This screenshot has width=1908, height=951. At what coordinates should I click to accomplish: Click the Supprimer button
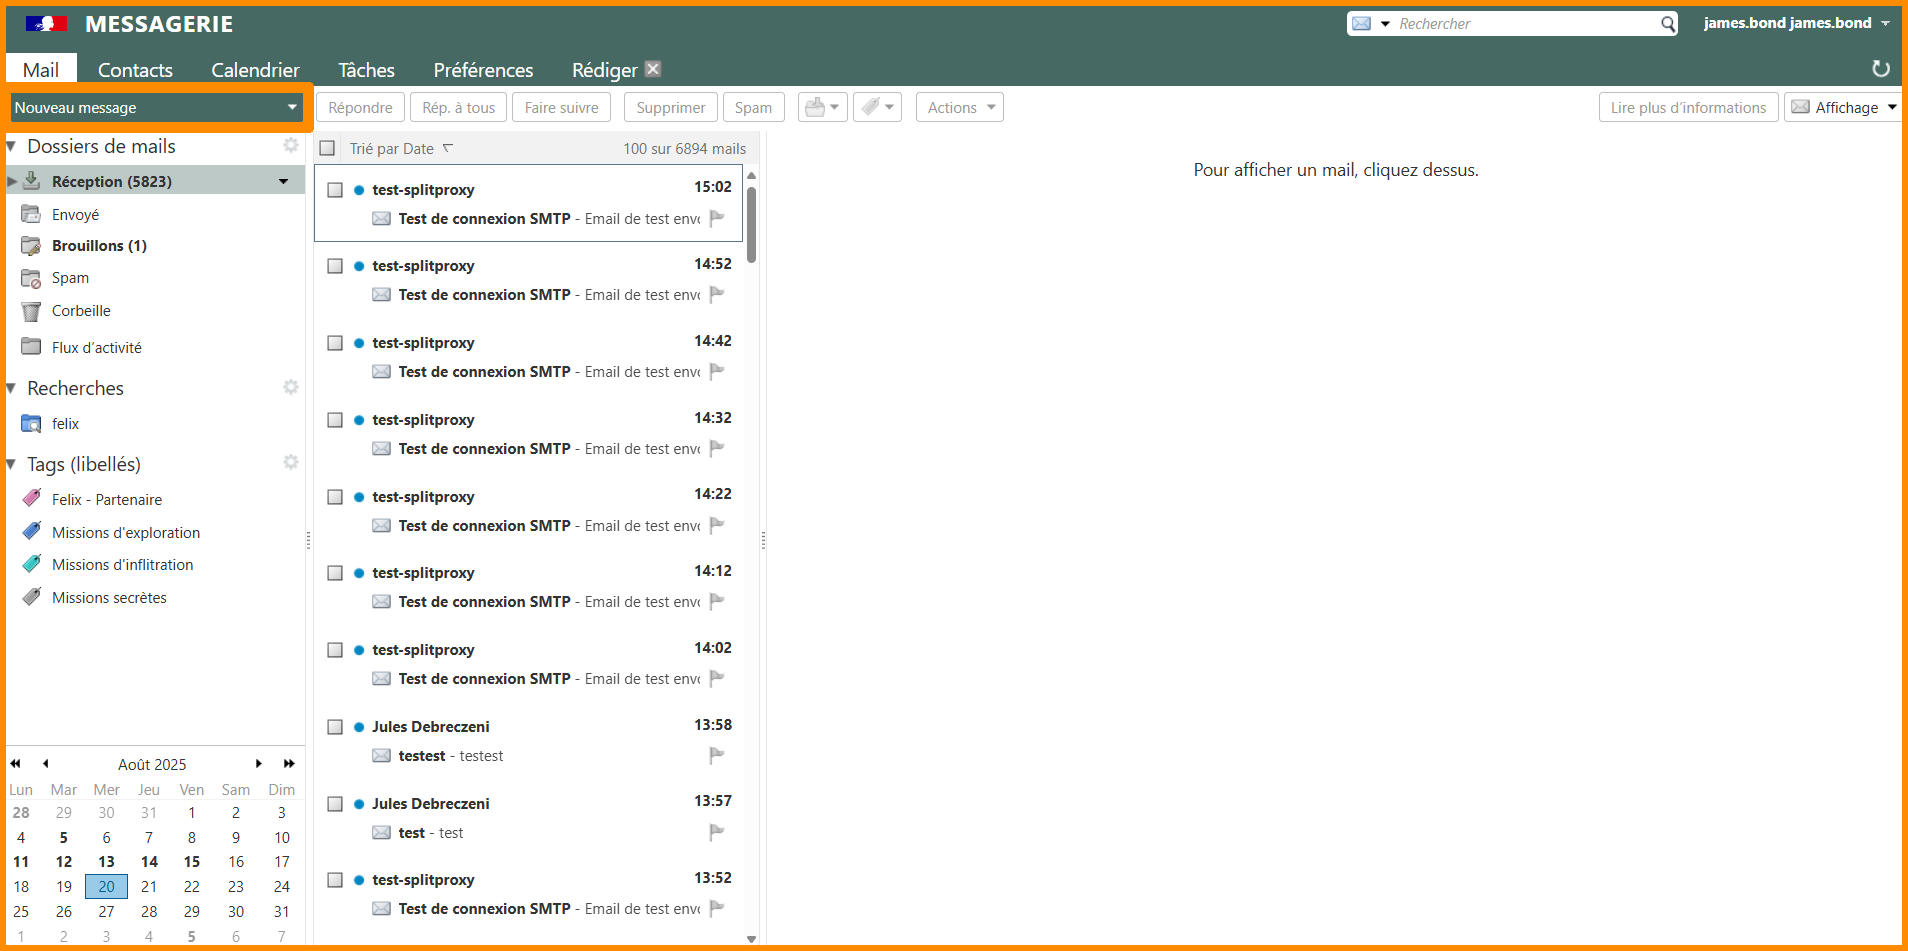670,107
